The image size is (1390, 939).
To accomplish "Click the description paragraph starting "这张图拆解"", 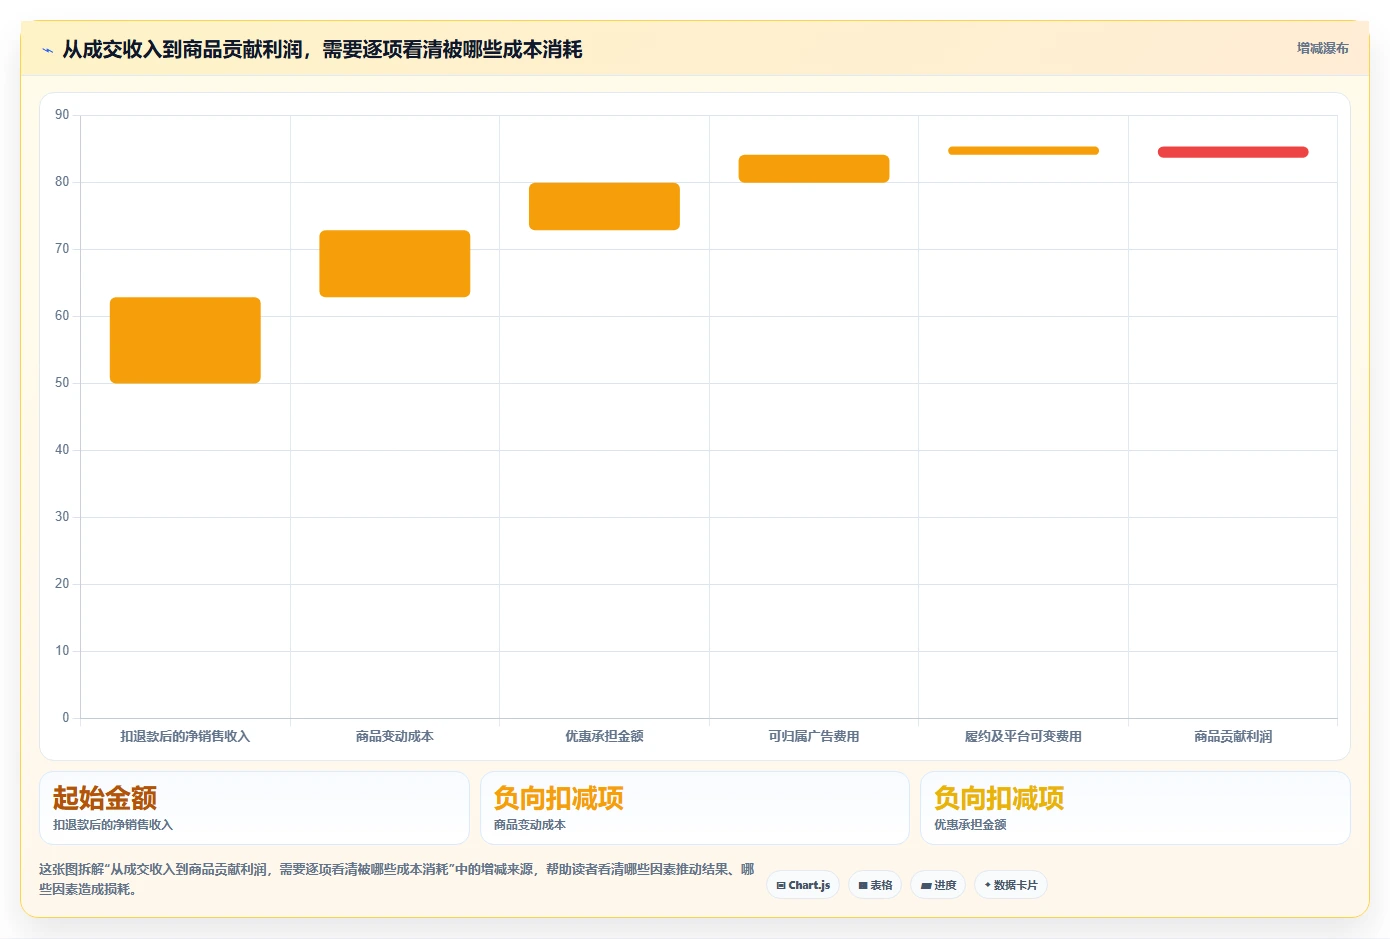I will click(397, 879).
